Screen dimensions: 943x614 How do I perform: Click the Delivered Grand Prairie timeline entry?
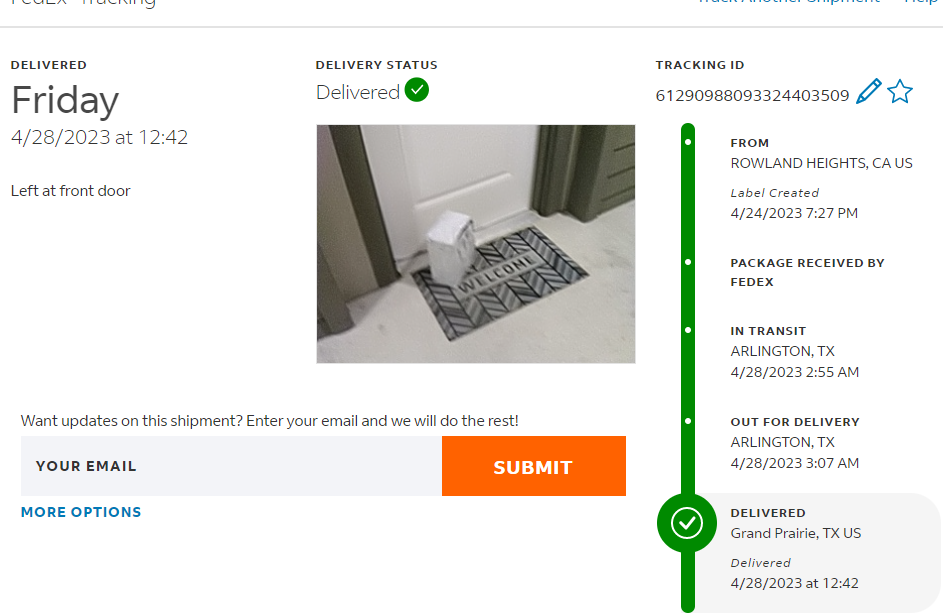click(x=795, y=533)
